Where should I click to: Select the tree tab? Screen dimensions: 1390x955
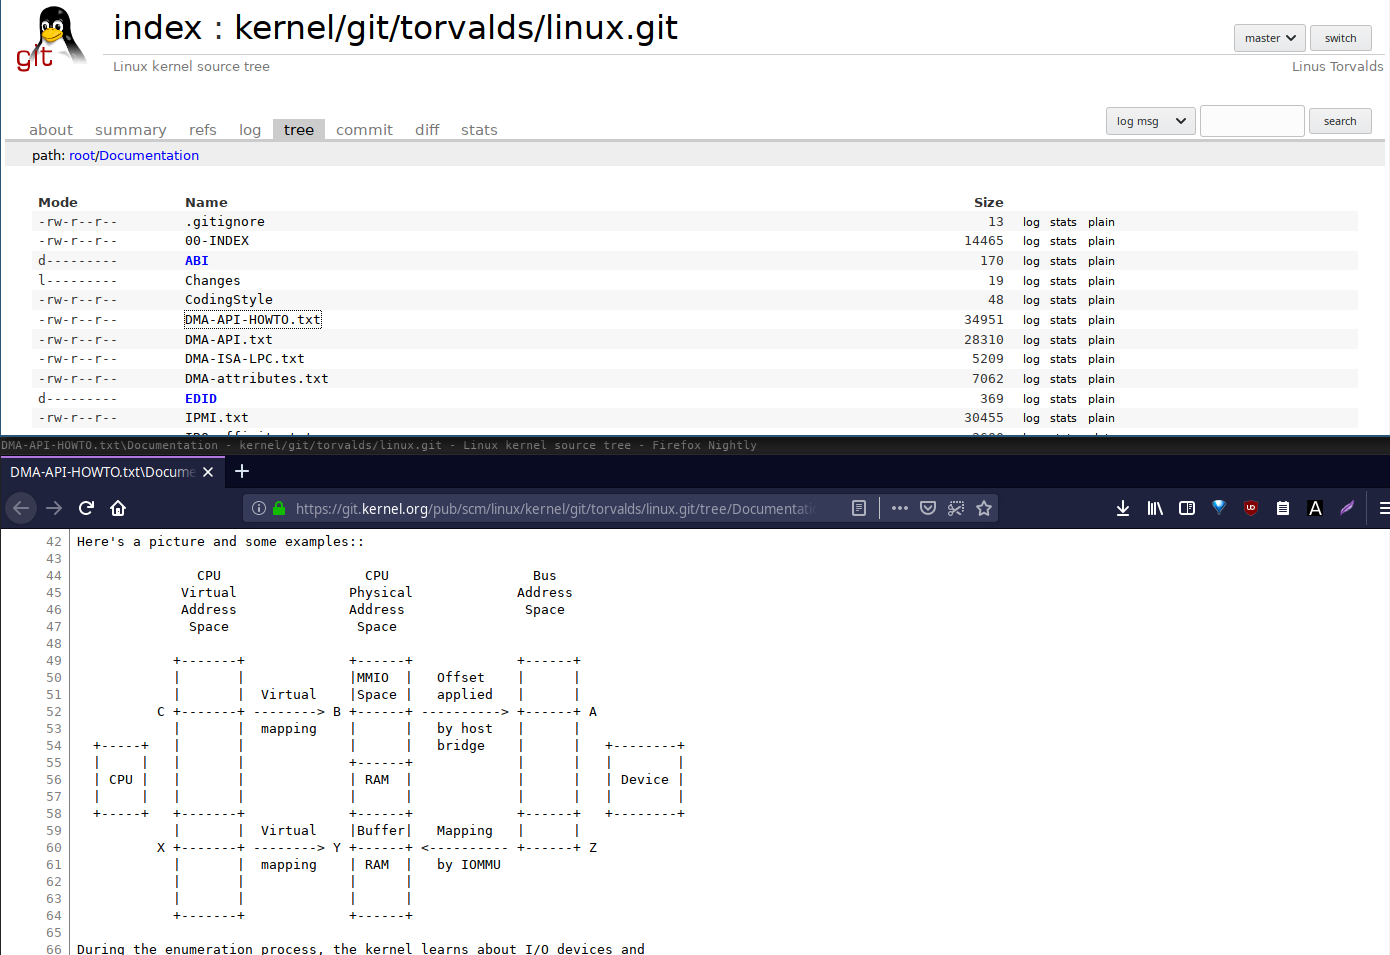(x=299, y=130)
